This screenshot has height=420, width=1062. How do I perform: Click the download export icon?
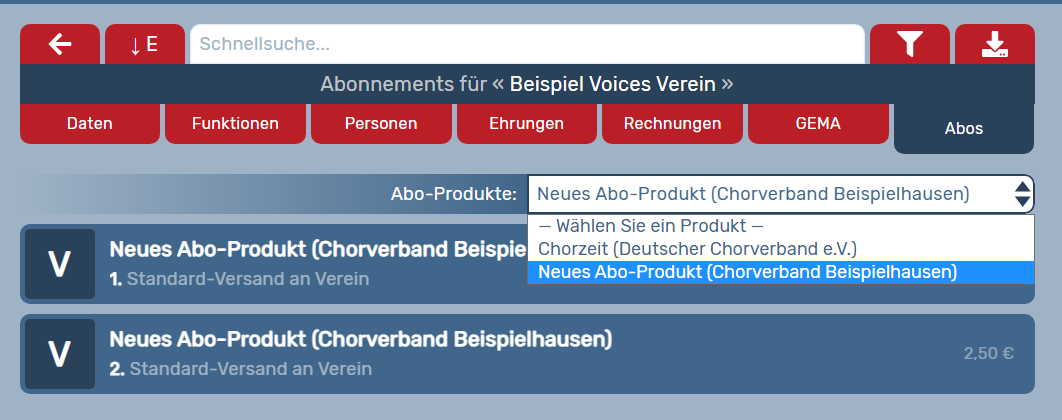click(x=994, y=45)
